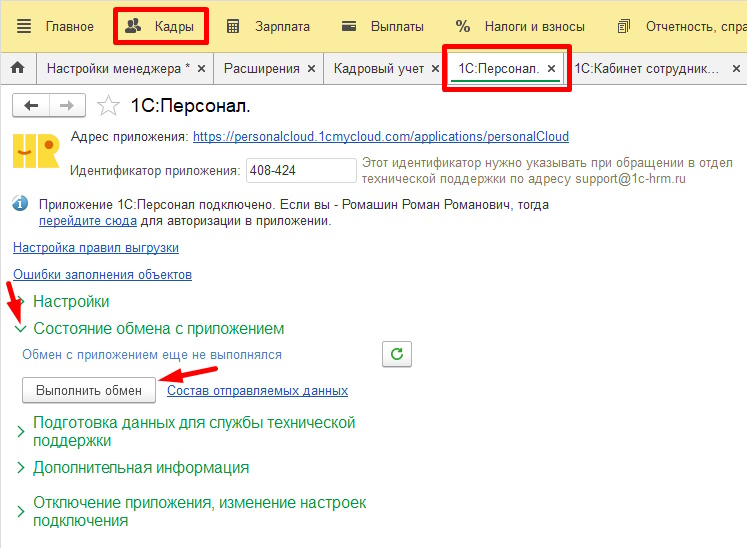Switch to the 1С:Кабинет сотрудника tab
This screenshot has height=548, width=747.
646,69
